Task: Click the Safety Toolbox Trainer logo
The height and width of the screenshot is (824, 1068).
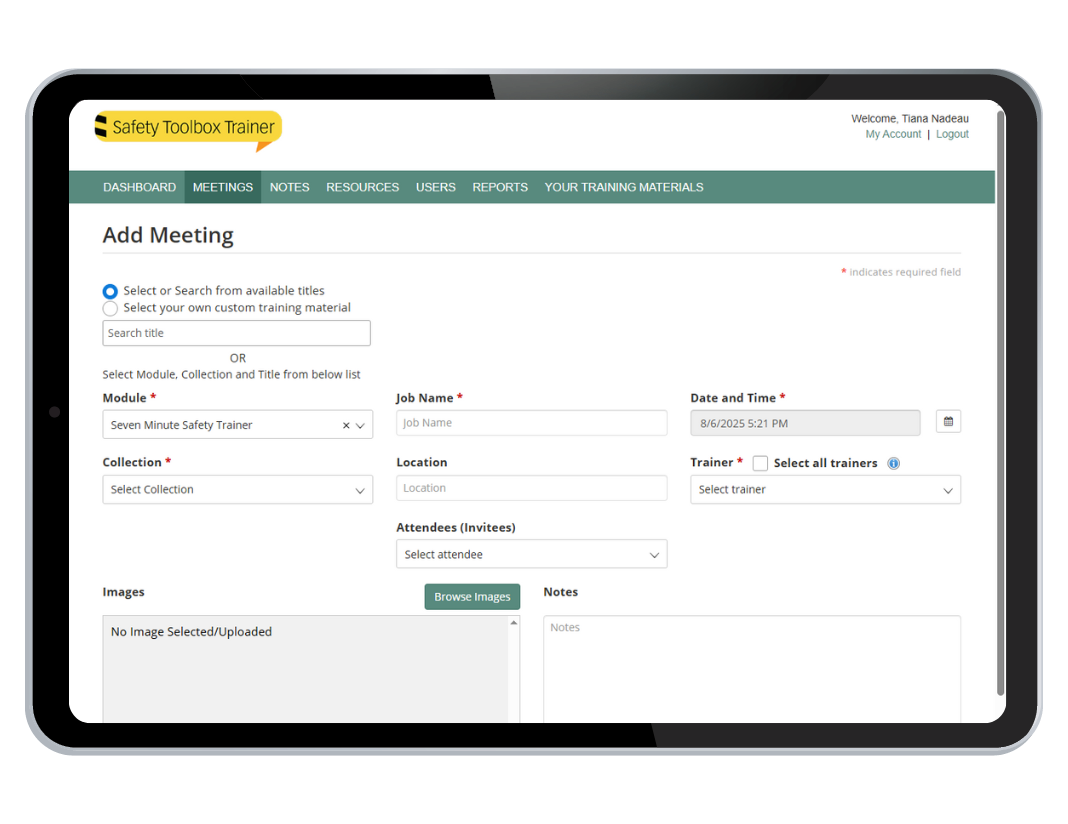Action: tap(188, 128)
